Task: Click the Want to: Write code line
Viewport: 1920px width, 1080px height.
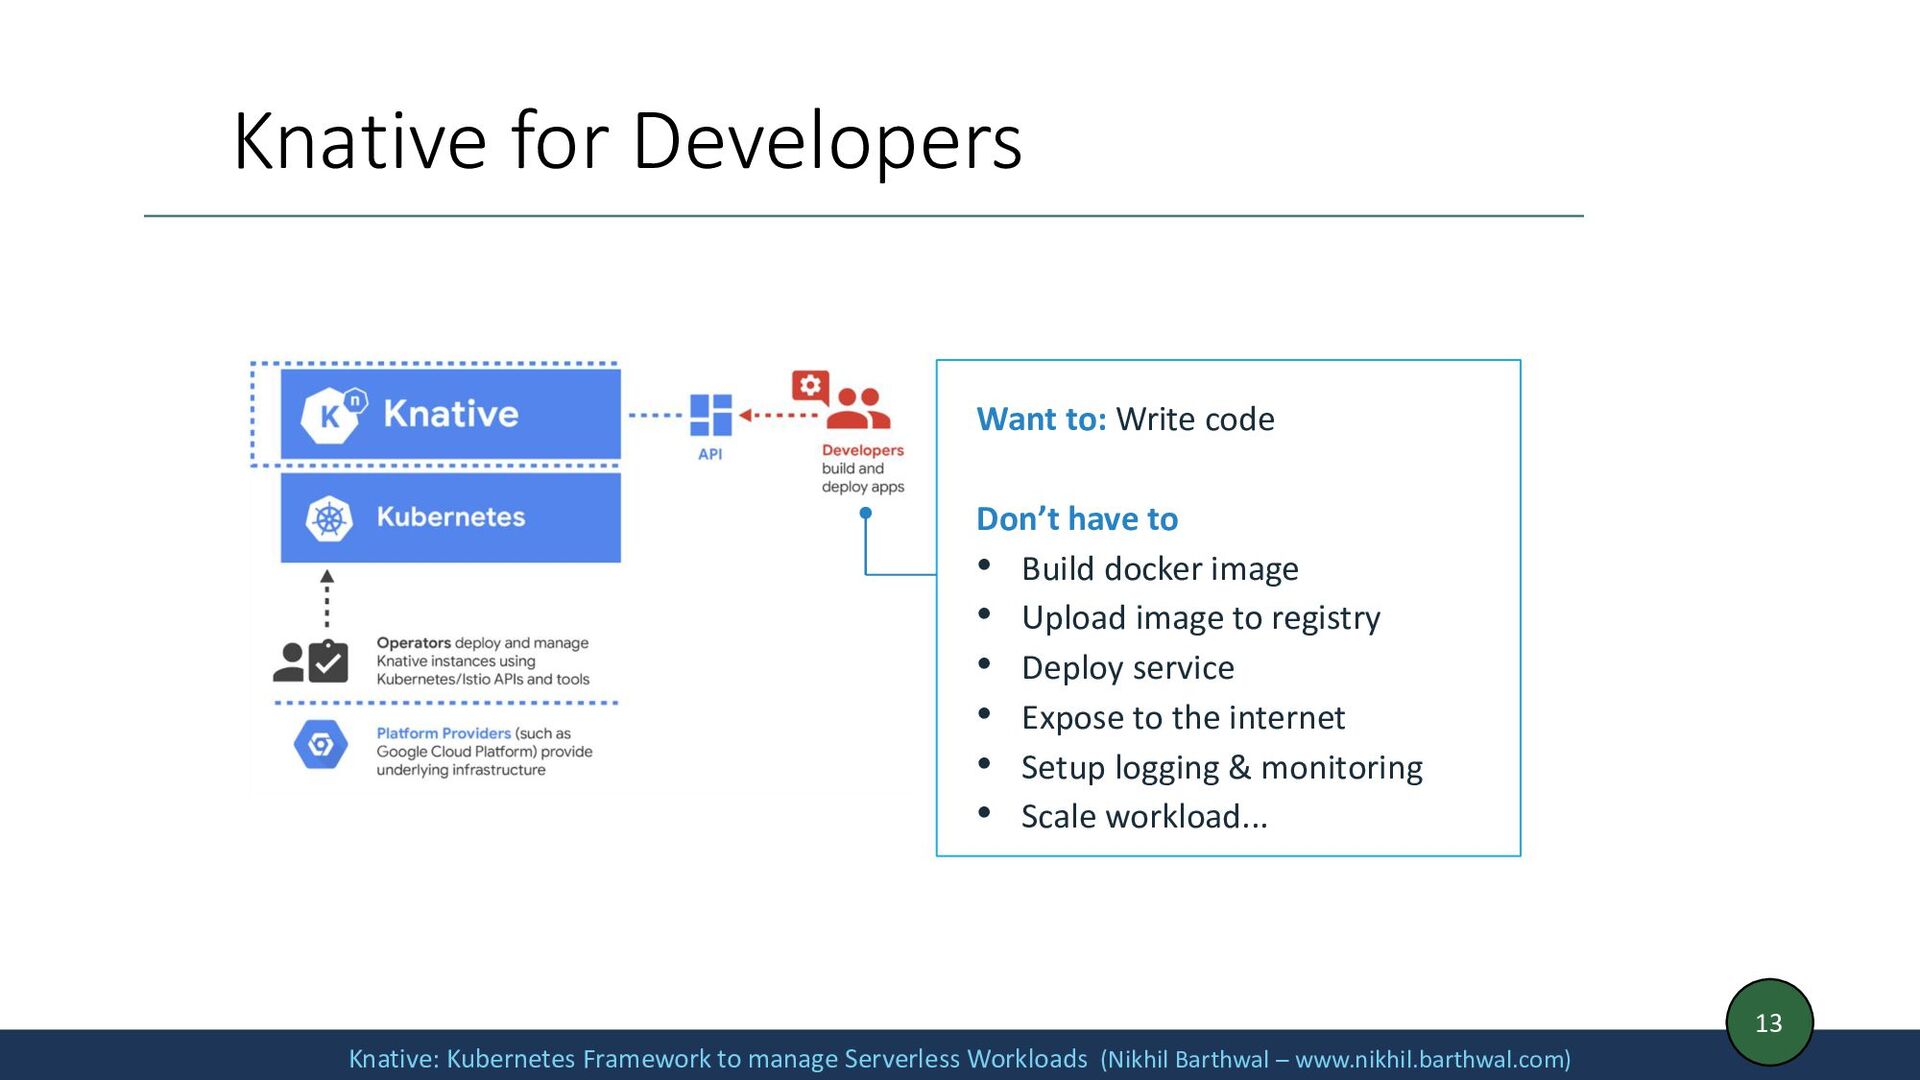Action: click(1125, 419)
